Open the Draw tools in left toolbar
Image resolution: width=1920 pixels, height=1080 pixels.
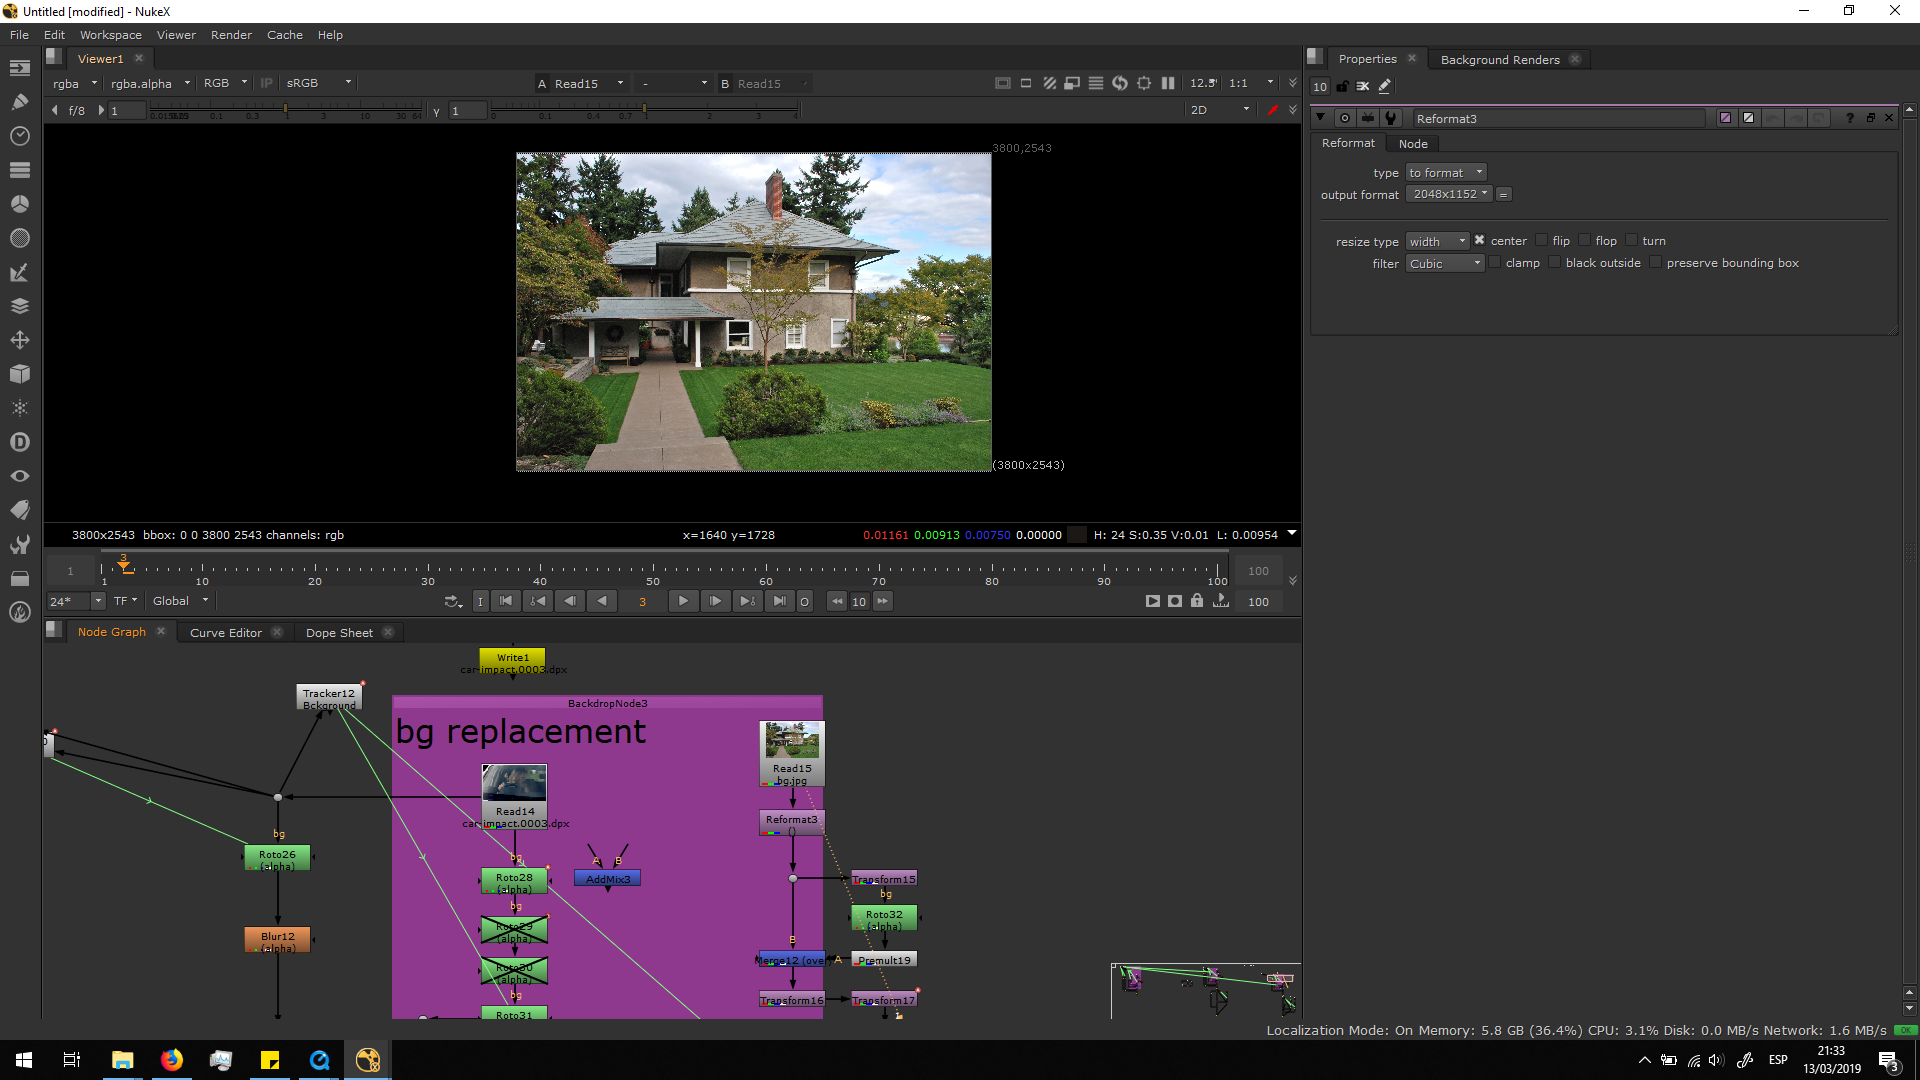point(19,101)
